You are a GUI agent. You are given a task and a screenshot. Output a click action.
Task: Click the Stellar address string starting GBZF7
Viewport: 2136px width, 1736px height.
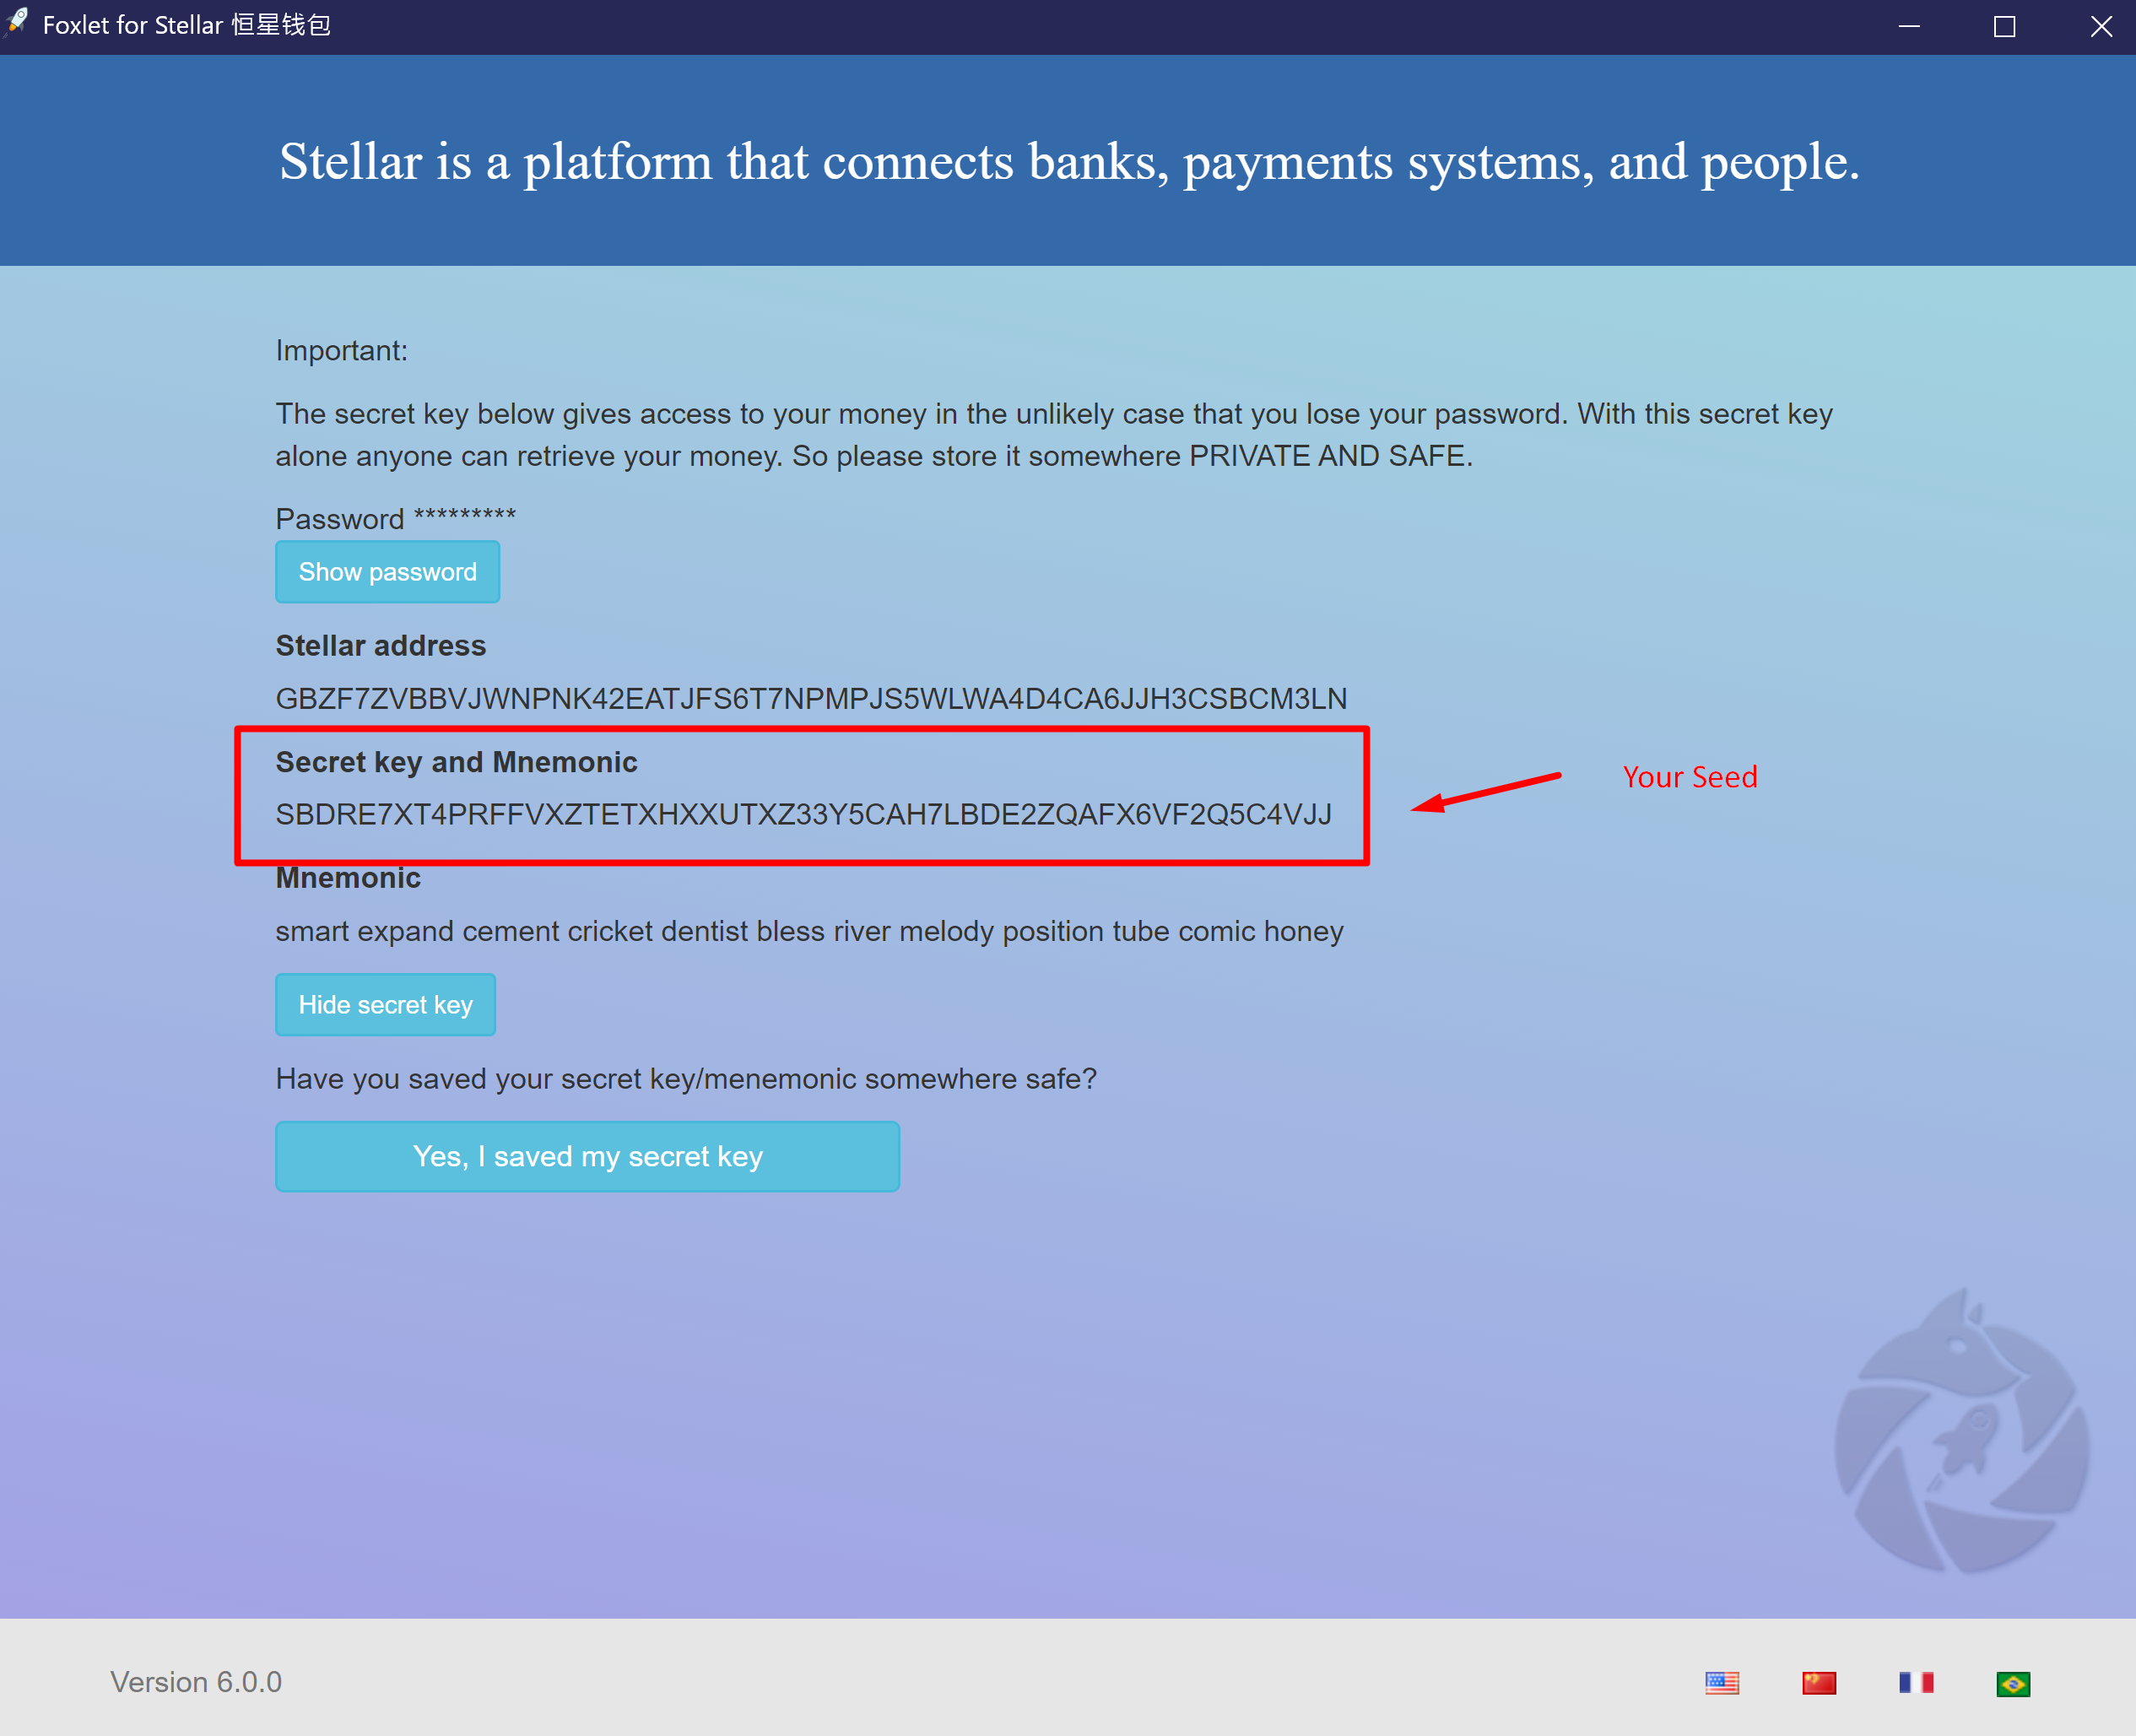pyautogui.click(x=811, y=698)
